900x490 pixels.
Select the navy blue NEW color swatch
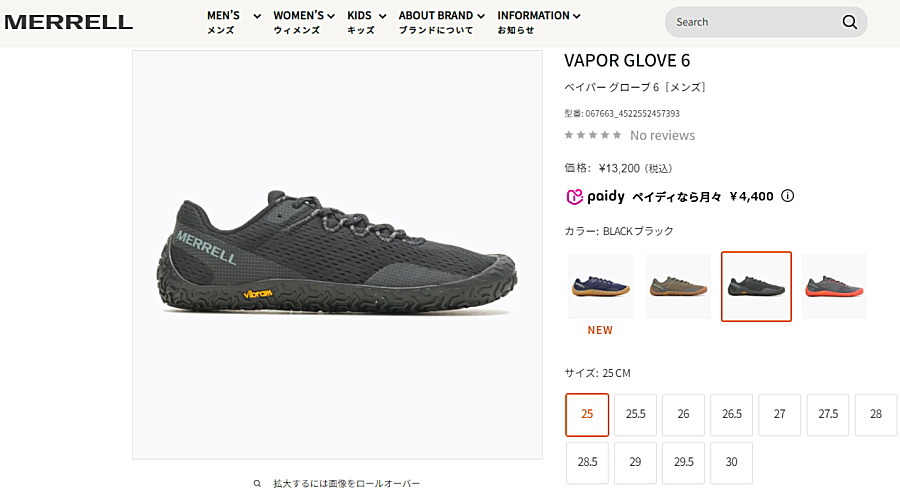tap(600, 286)
